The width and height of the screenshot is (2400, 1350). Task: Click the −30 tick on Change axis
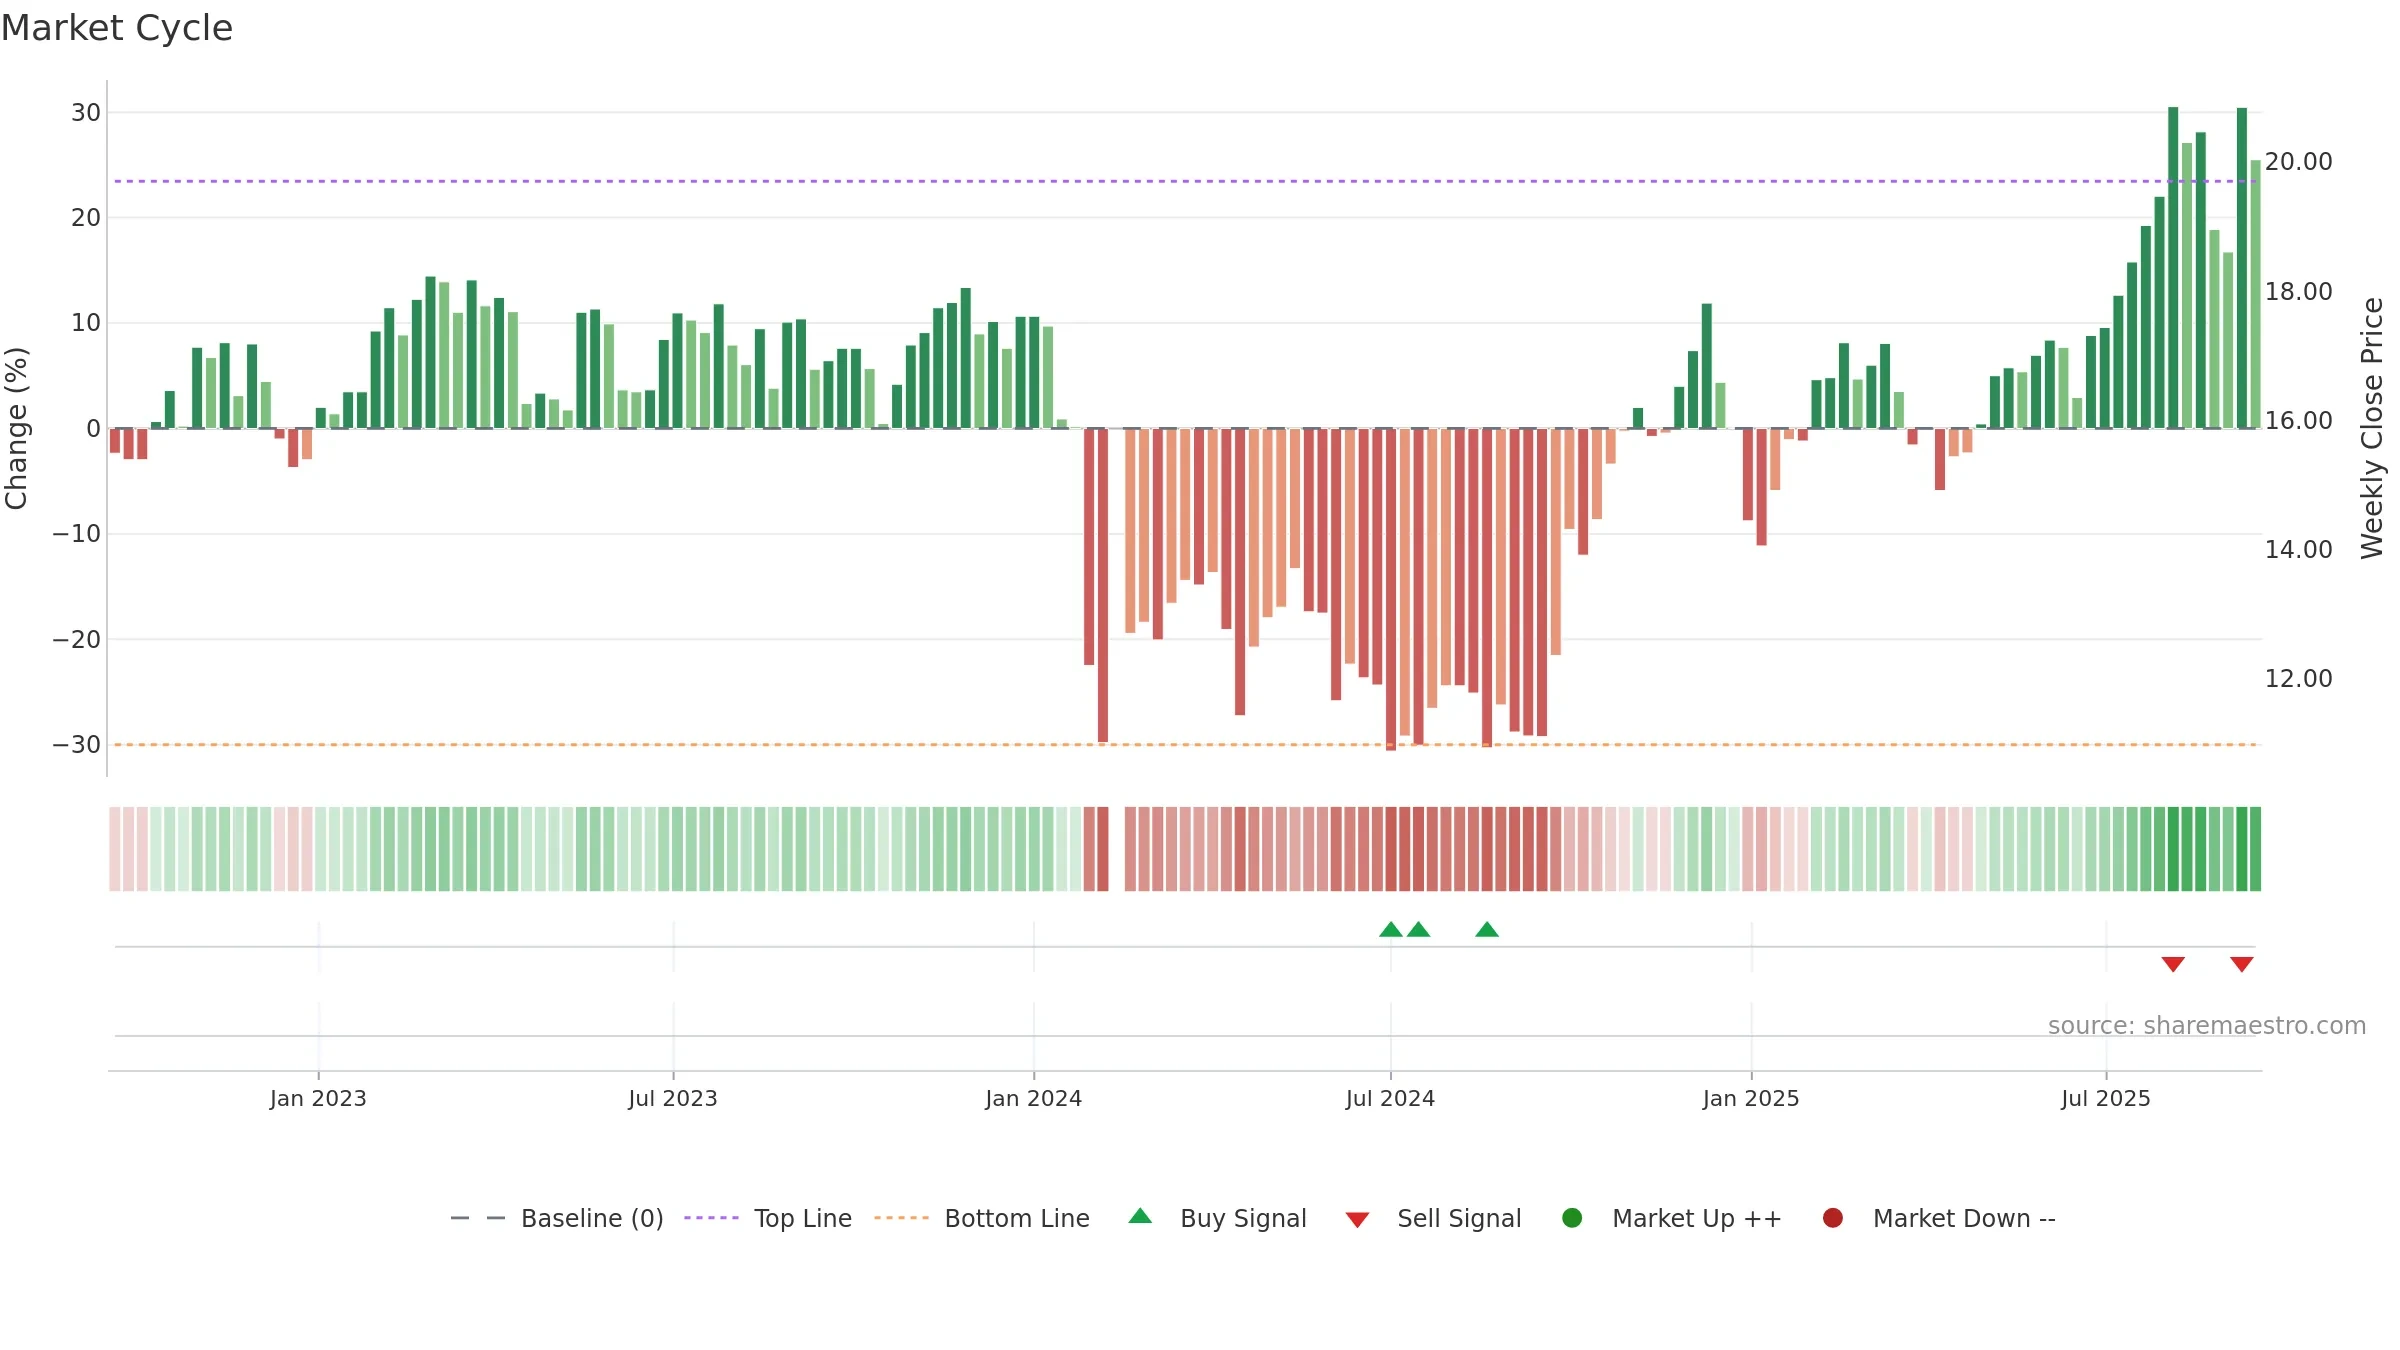[77, 745]
